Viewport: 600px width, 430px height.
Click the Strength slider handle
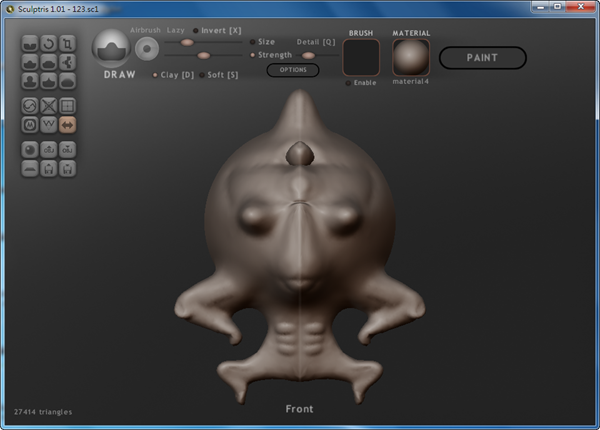pos(204,56)
